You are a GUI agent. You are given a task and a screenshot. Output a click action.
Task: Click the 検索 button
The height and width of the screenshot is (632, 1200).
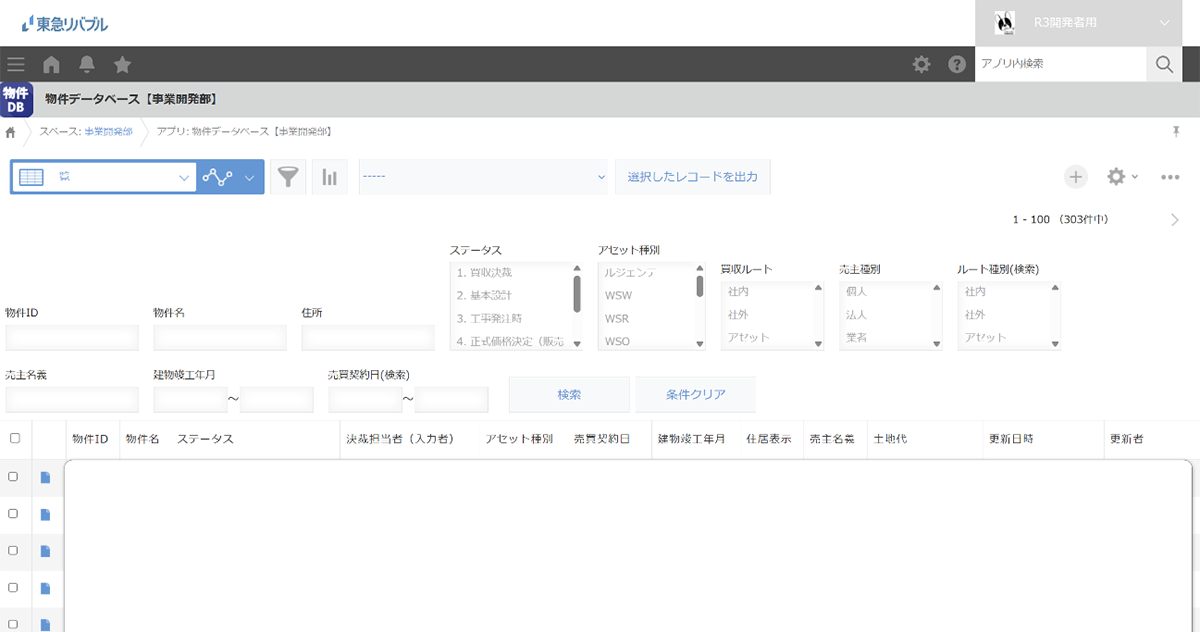[569, 395]
